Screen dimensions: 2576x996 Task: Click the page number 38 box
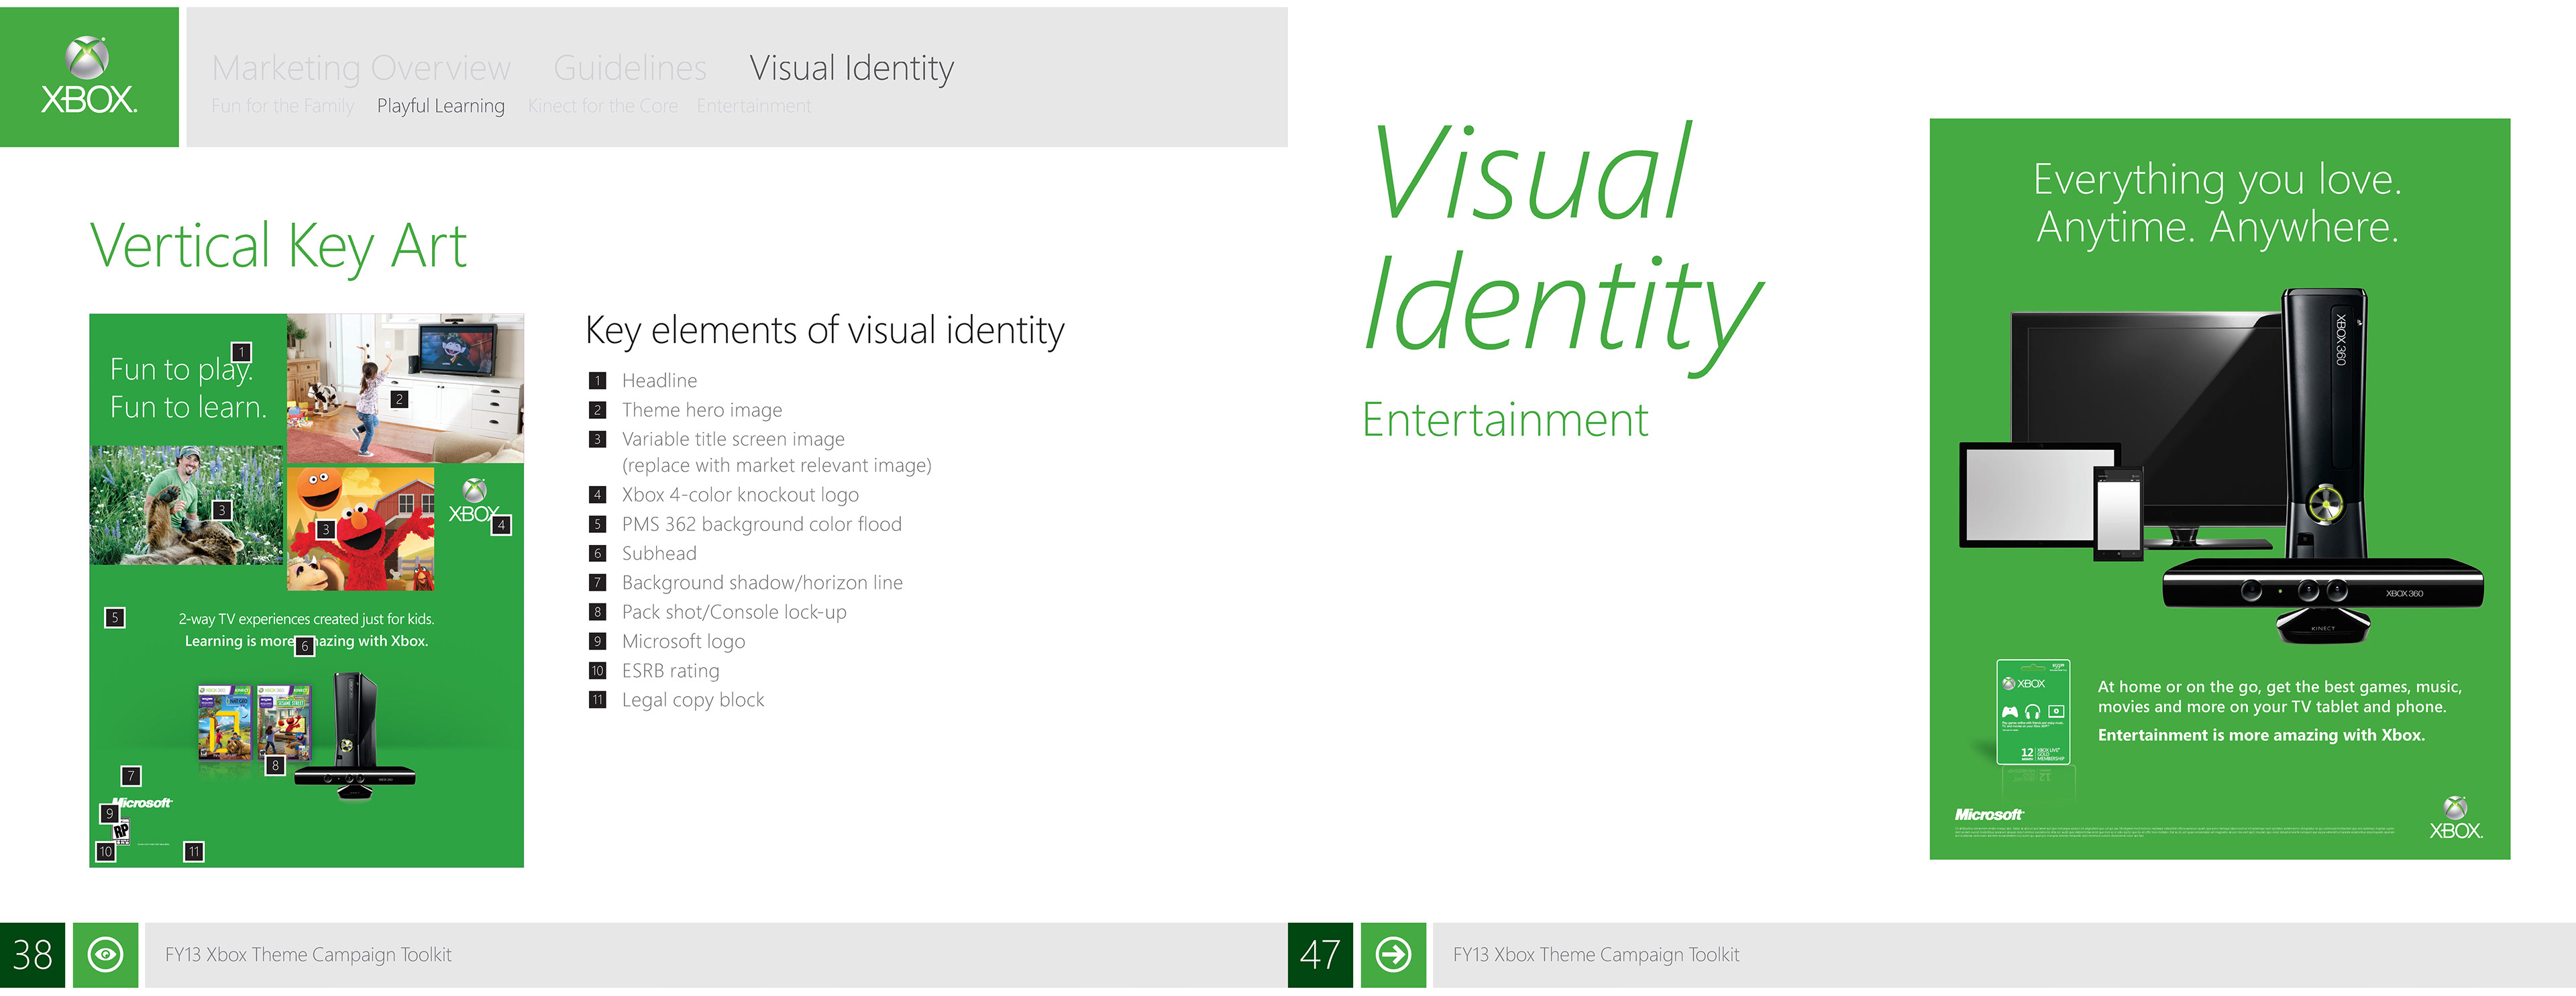tap(32, 955)
